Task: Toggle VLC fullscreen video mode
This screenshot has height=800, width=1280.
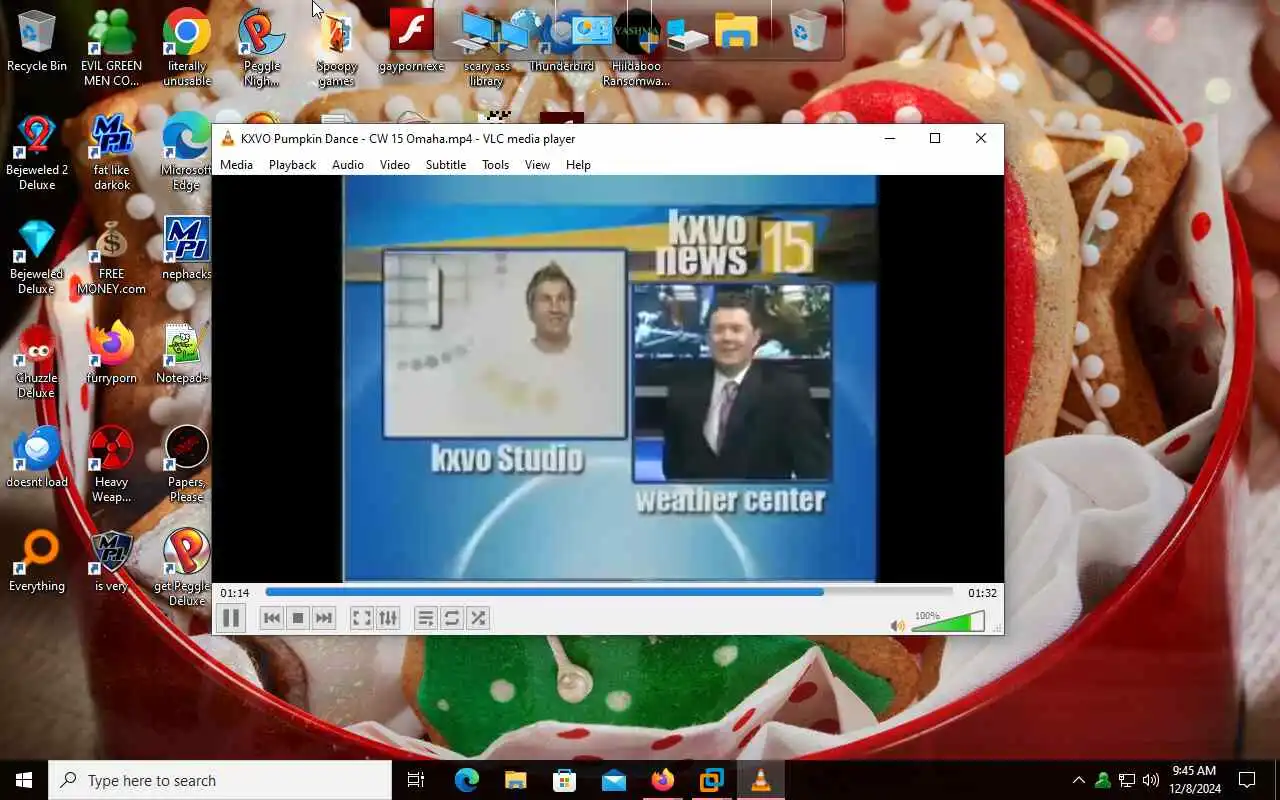Action: (x=362, y=619)
